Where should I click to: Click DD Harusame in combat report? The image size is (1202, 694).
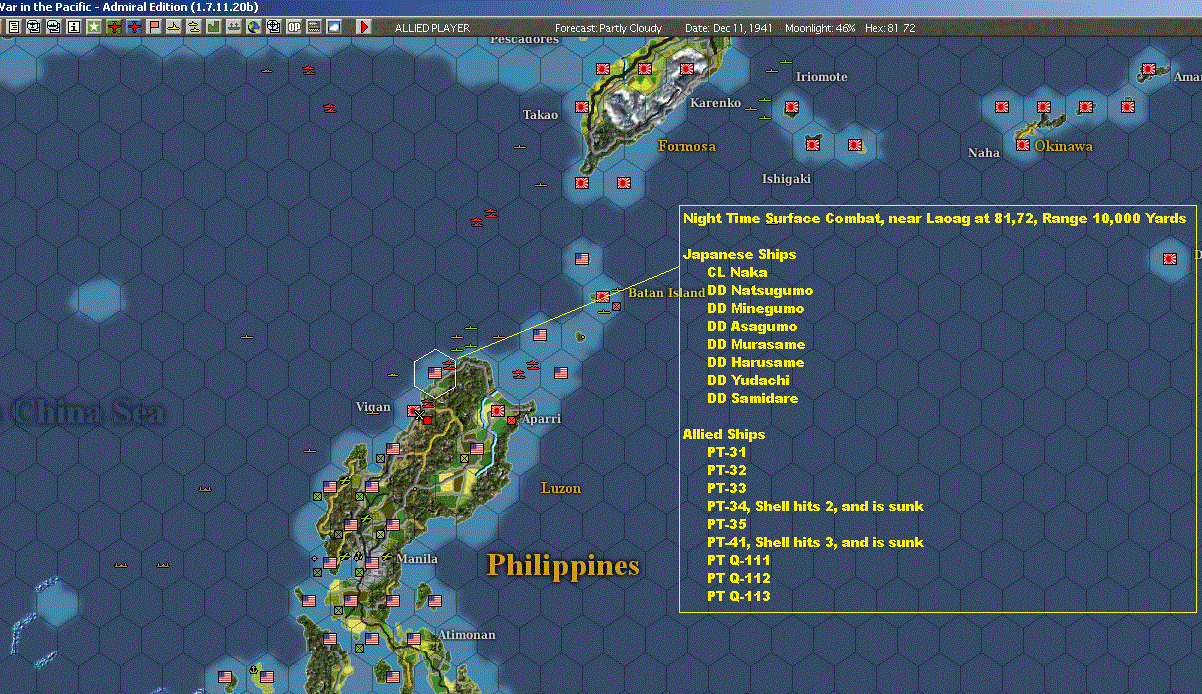755,362
